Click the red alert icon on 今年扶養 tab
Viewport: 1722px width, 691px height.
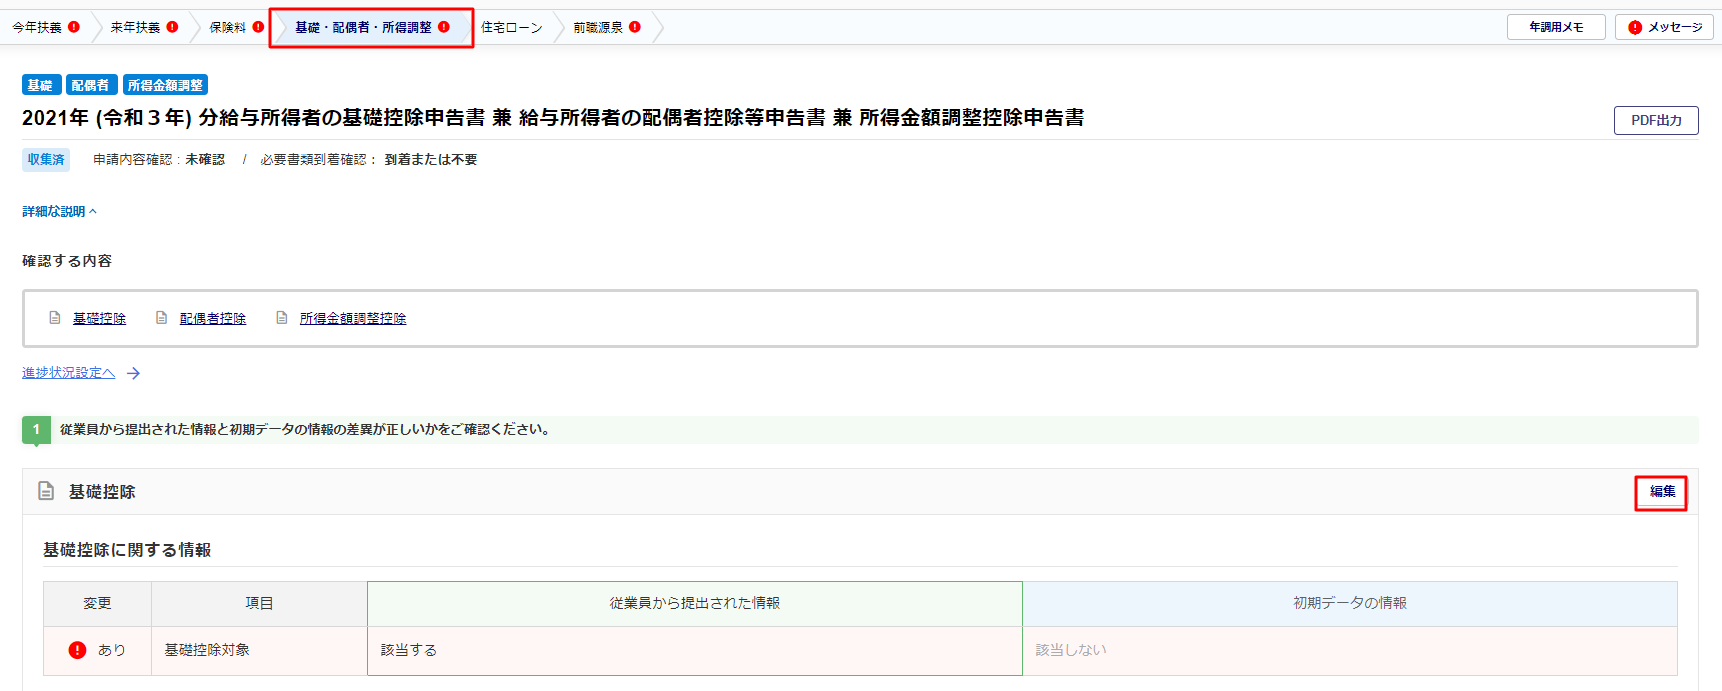(74, 27)
